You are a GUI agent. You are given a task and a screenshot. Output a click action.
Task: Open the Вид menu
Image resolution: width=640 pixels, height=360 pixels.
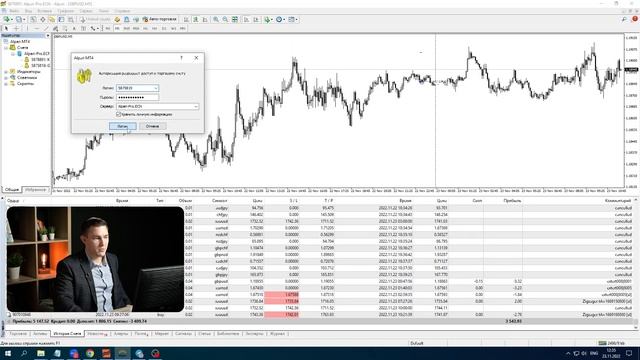point(29,11)
